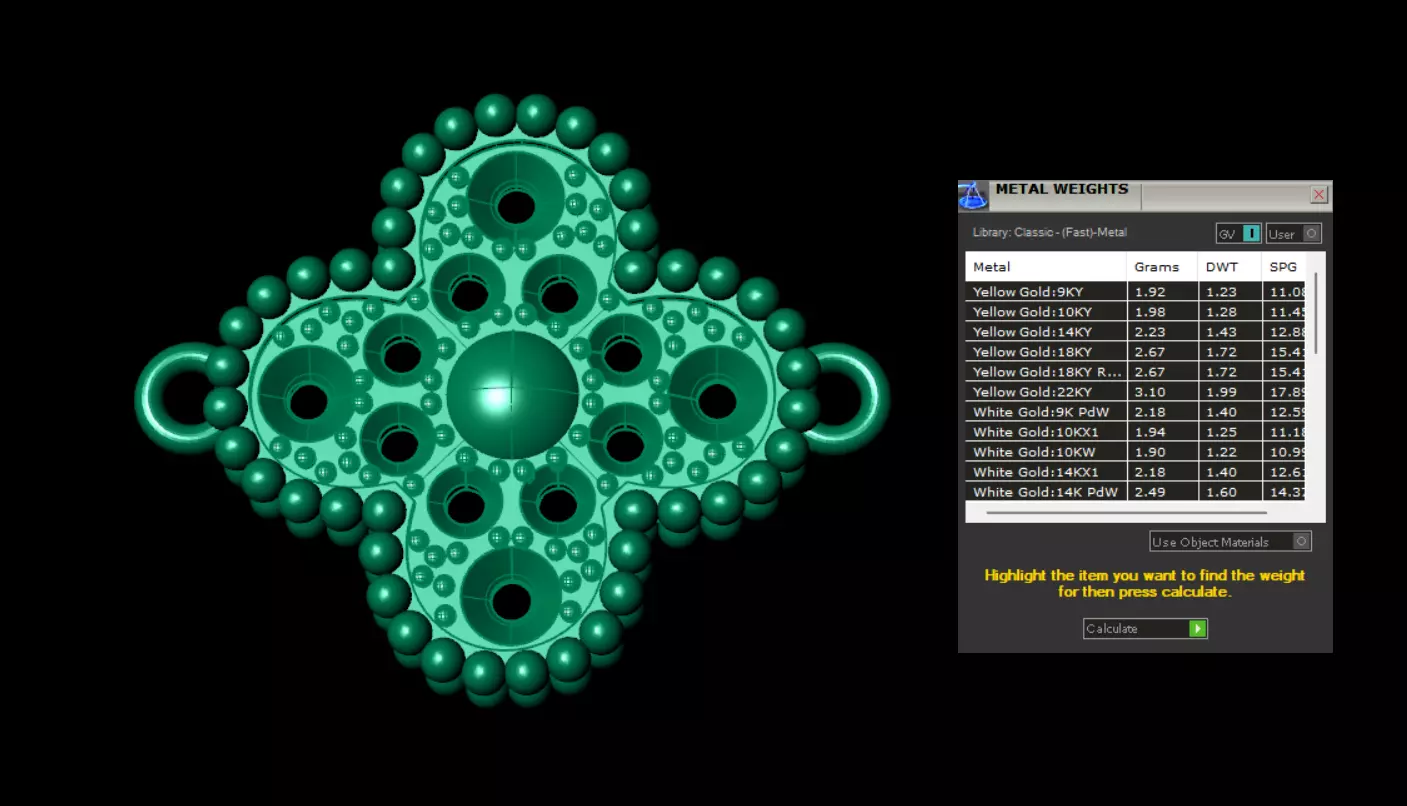This screenshot has height=806, width=1407.
Task: Sort by the DWT column header
Action: tap(1230, 267)
